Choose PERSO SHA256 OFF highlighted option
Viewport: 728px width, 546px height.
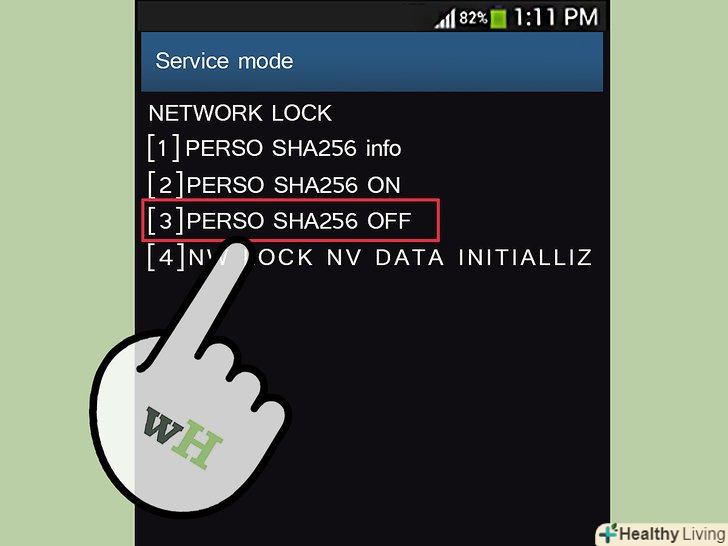(x=291, y=221)
